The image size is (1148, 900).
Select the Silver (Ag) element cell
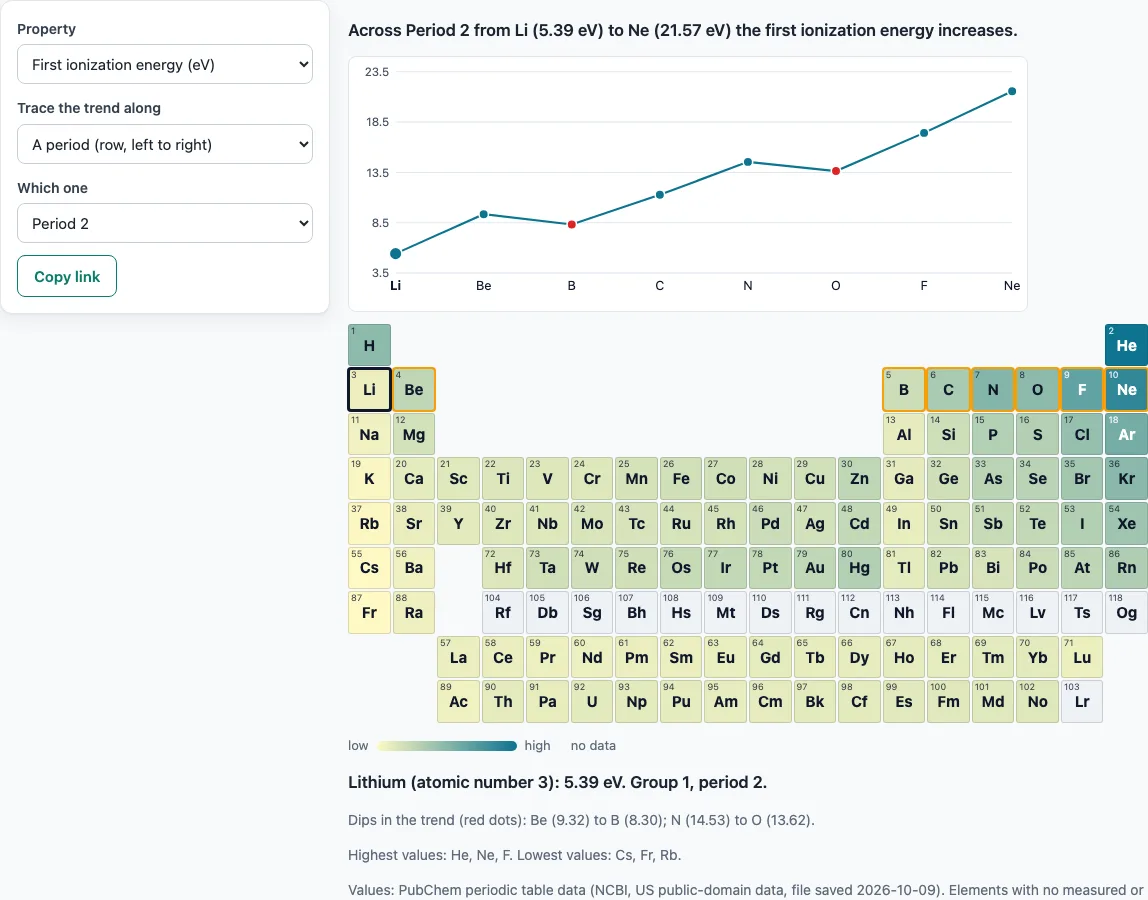814,524
